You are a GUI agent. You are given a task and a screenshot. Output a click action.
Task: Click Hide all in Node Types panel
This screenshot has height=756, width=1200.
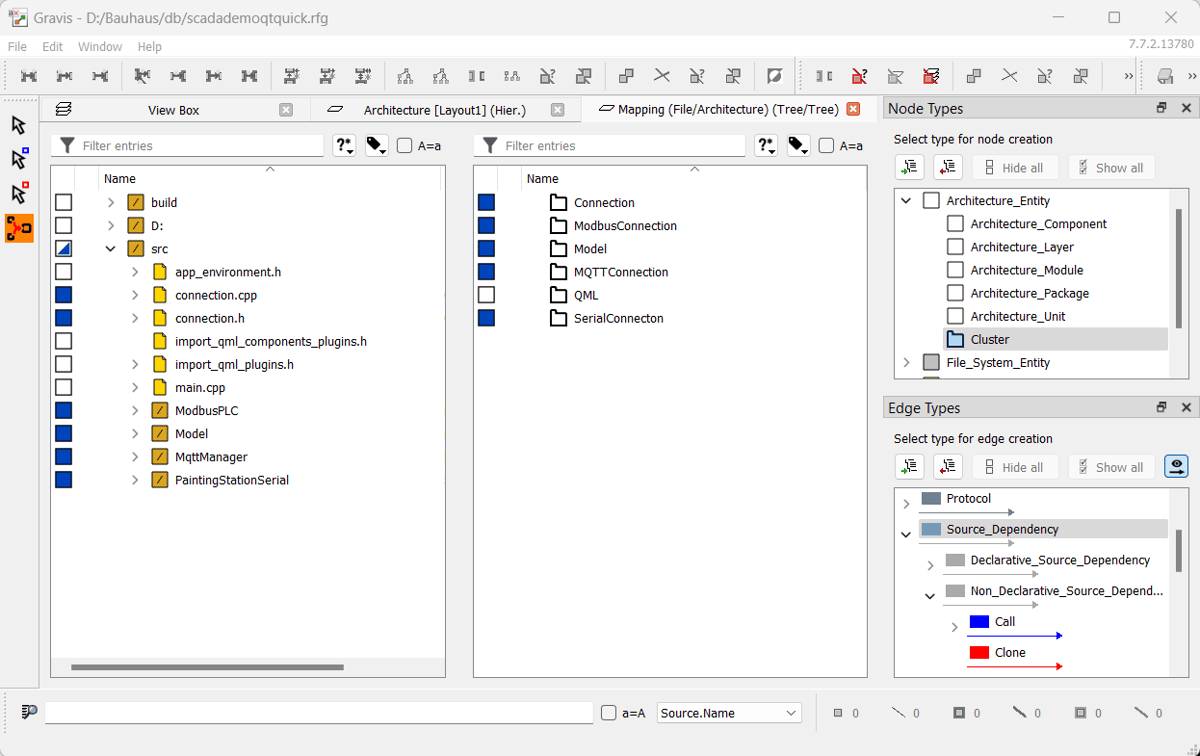1013,168
